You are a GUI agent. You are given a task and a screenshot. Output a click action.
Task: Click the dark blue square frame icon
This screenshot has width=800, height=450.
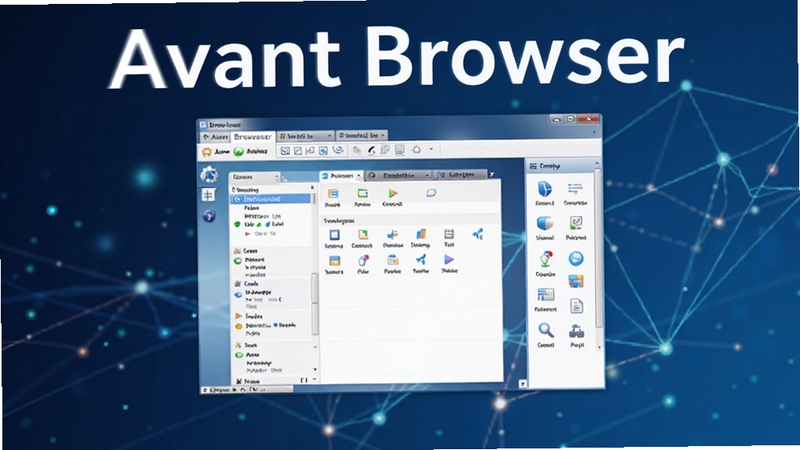[334, 235]
